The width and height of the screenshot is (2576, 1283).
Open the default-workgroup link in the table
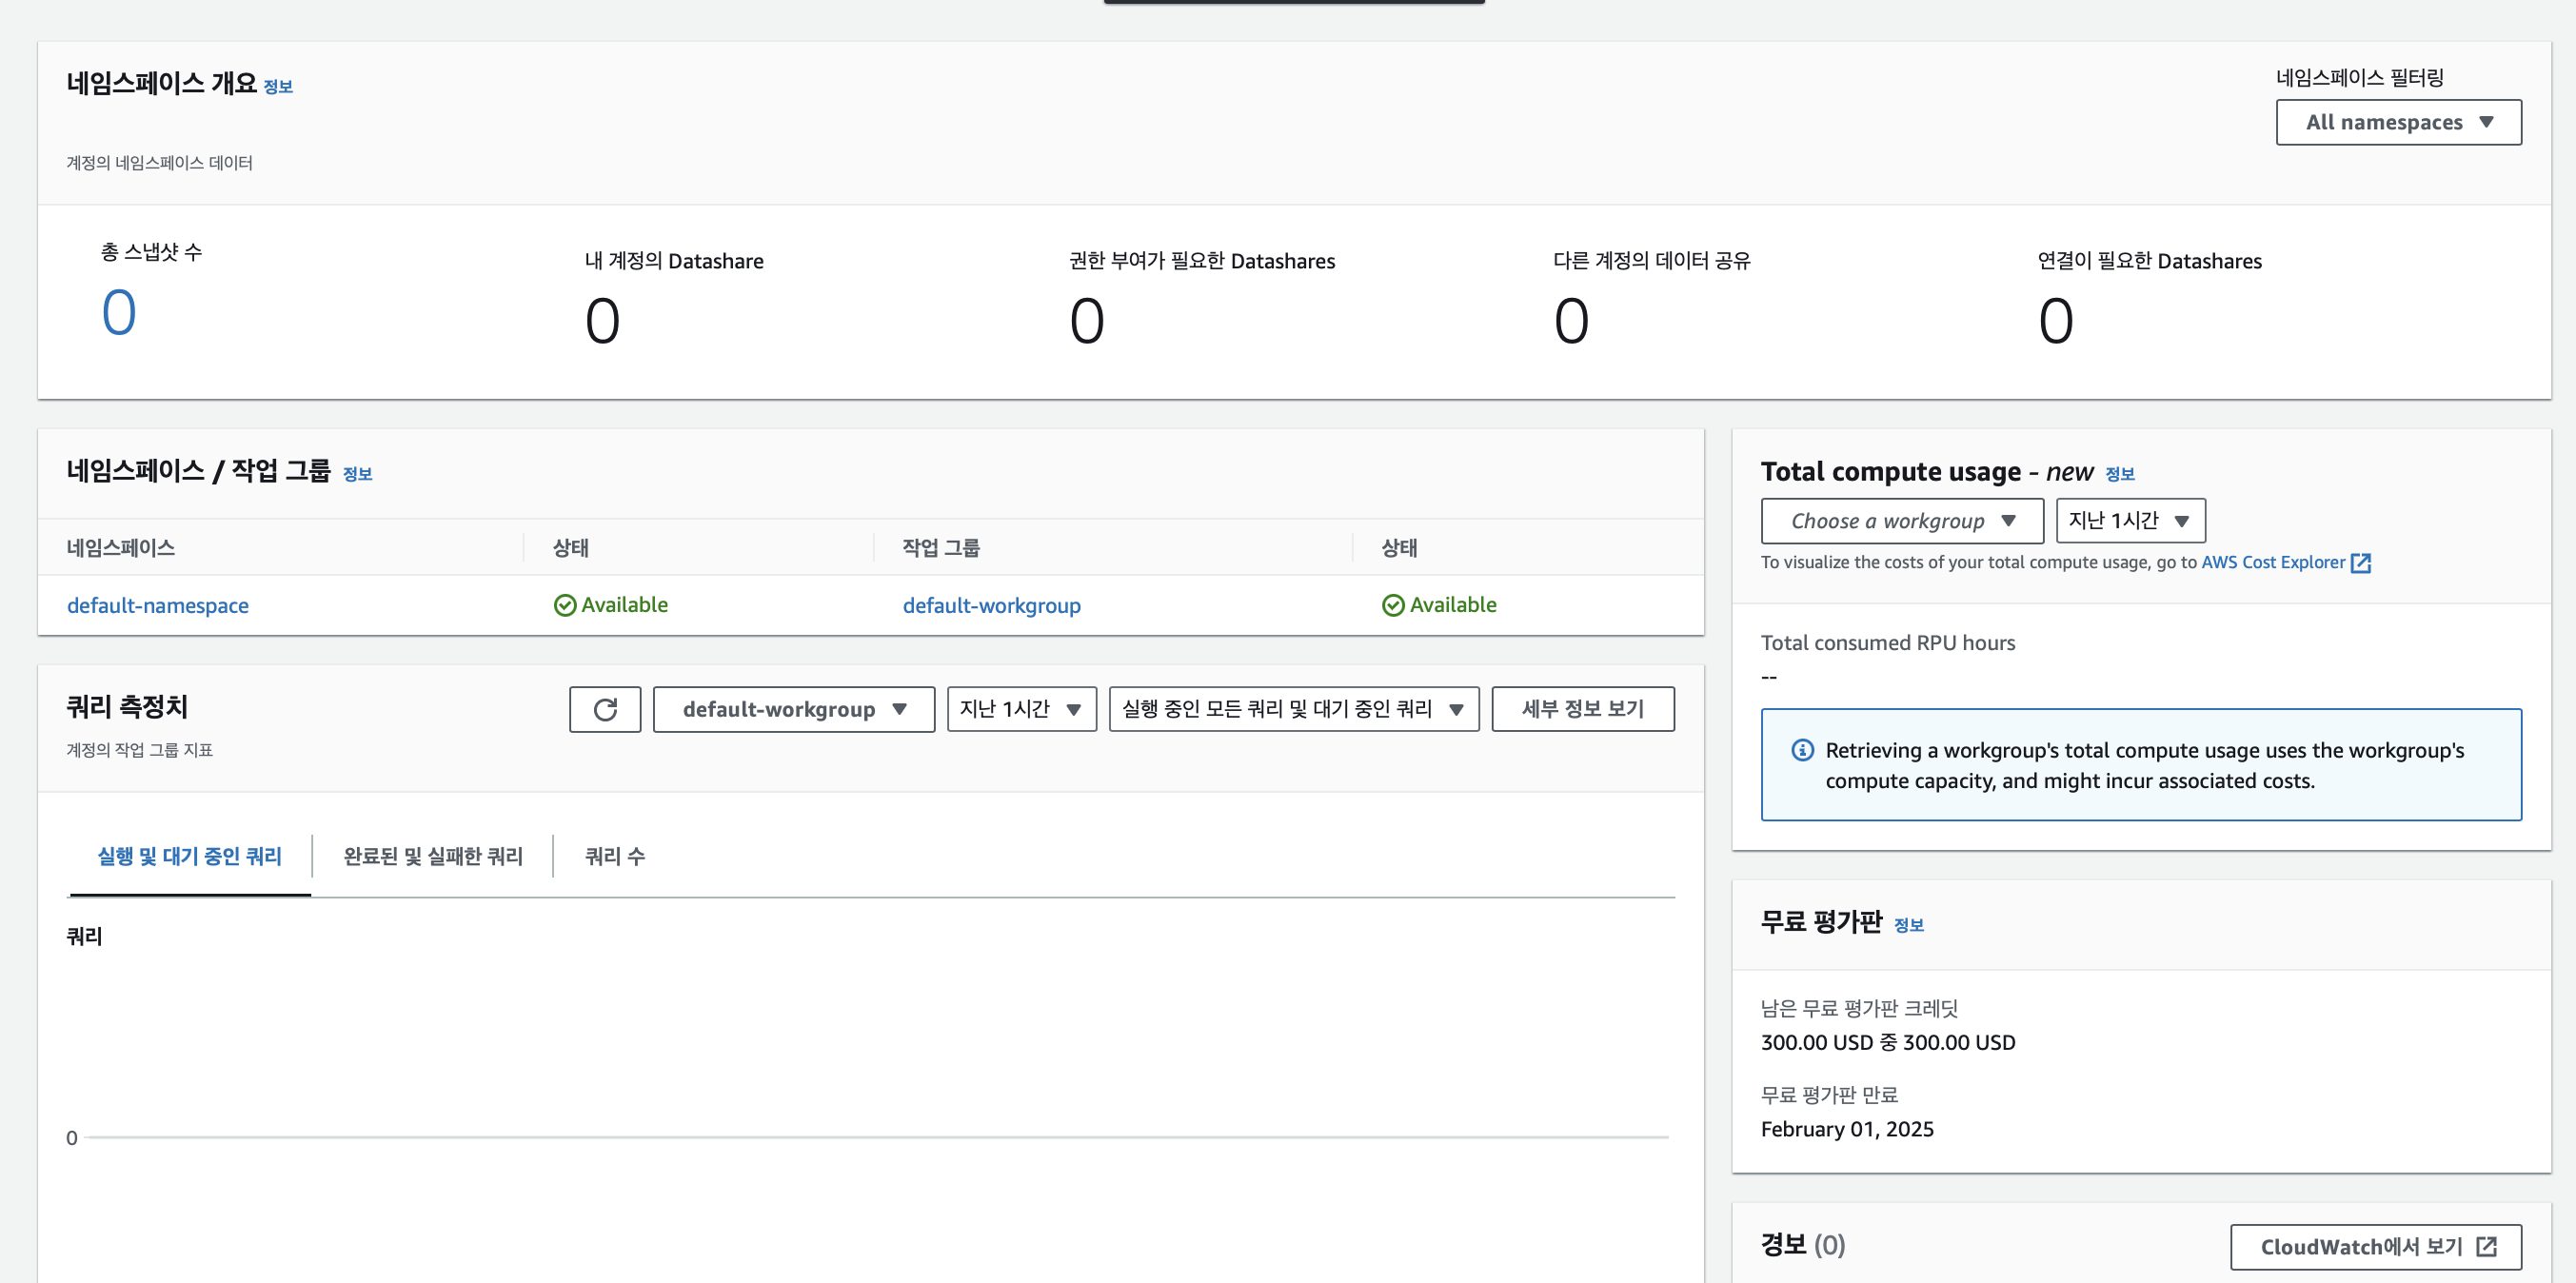point(991,606)
